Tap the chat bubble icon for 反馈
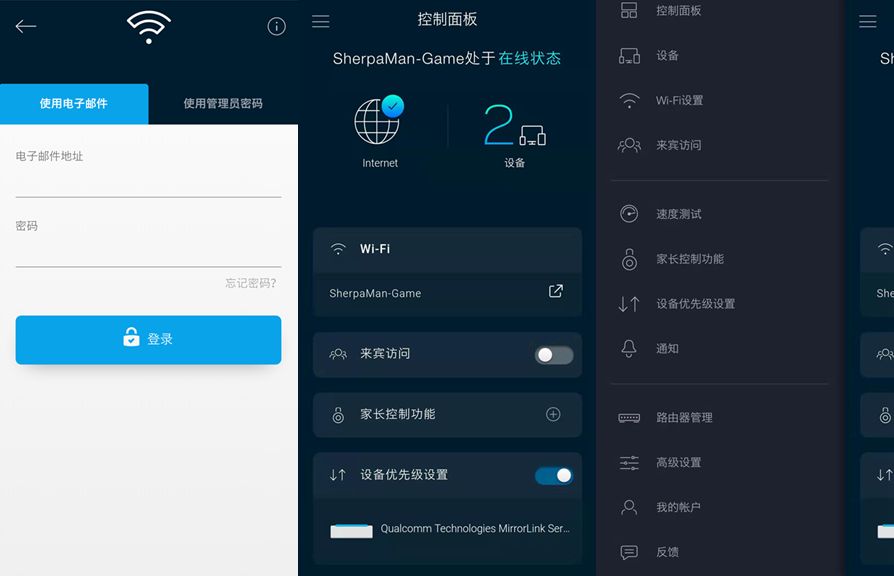The image size is (894, 576). pos(629,552)
